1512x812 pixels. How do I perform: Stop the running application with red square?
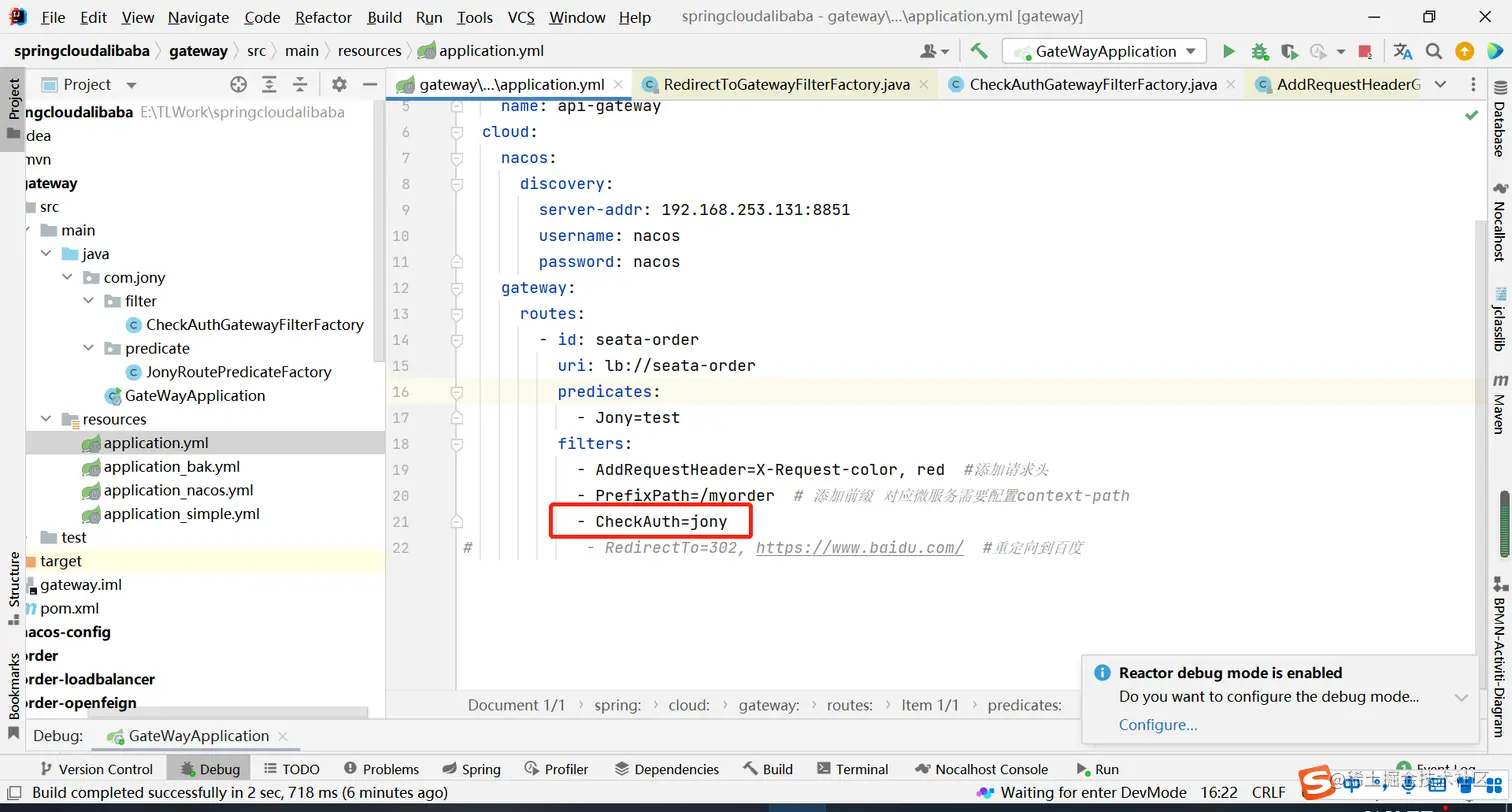(1366, 51)
